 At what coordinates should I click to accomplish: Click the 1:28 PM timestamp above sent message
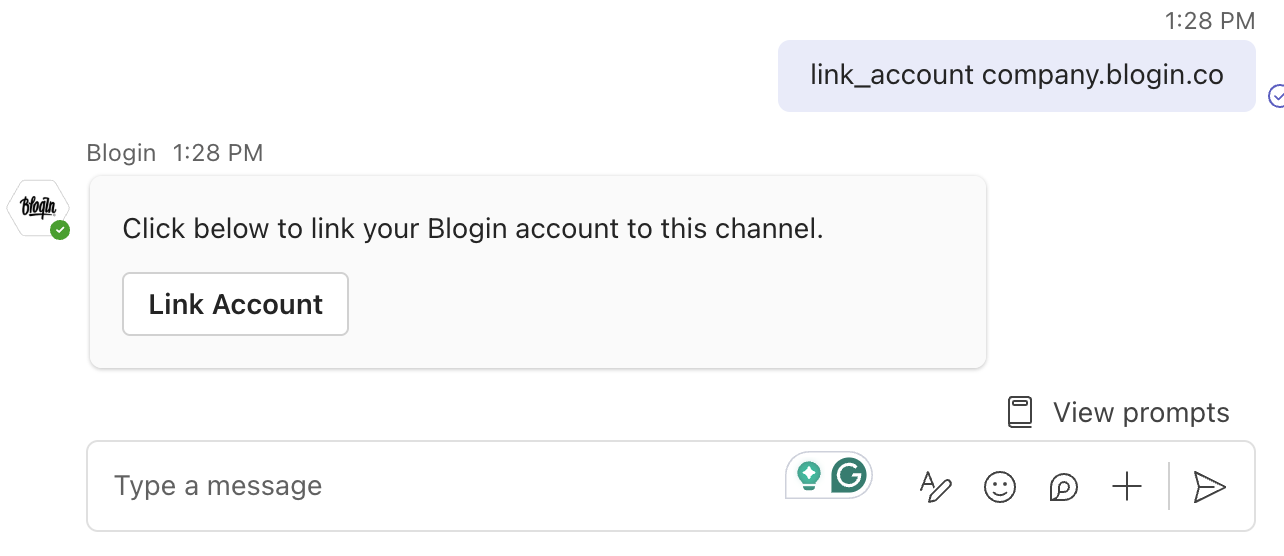[x=1209, y=20]
